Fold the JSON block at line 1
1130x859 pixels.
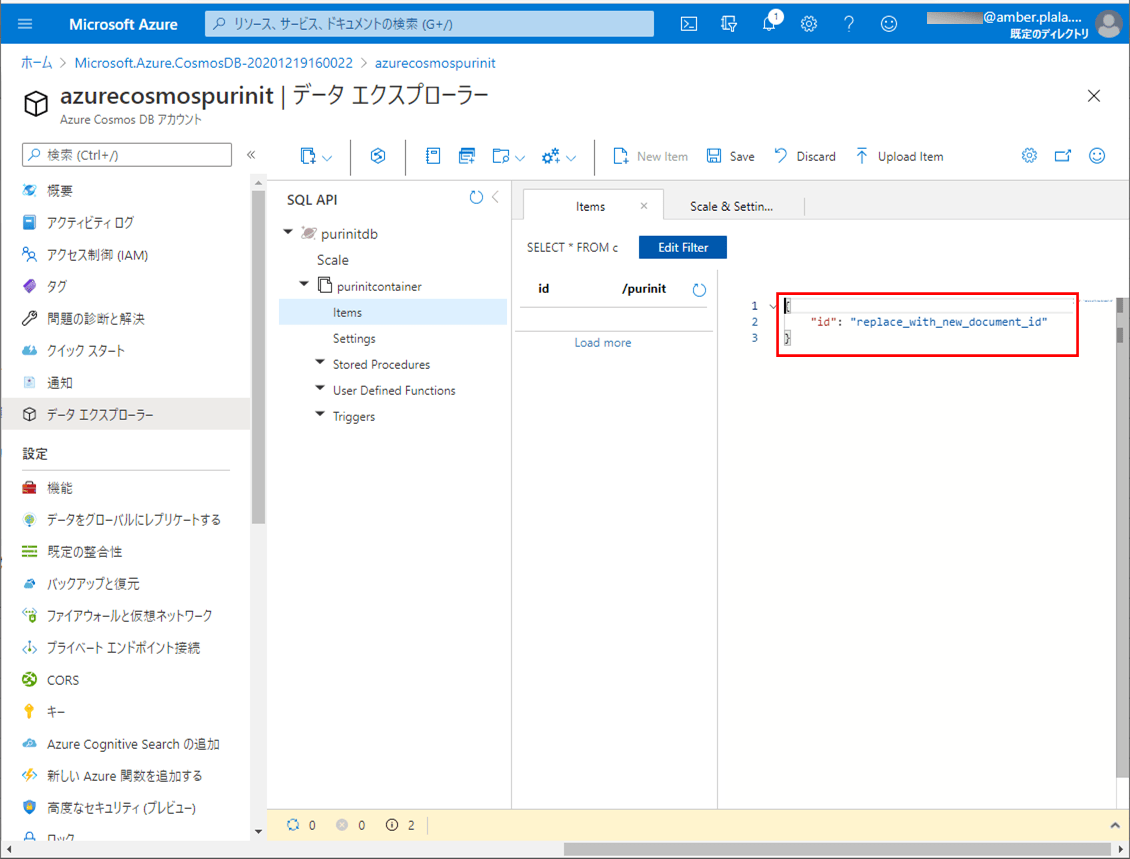click(x=773, y=306)
